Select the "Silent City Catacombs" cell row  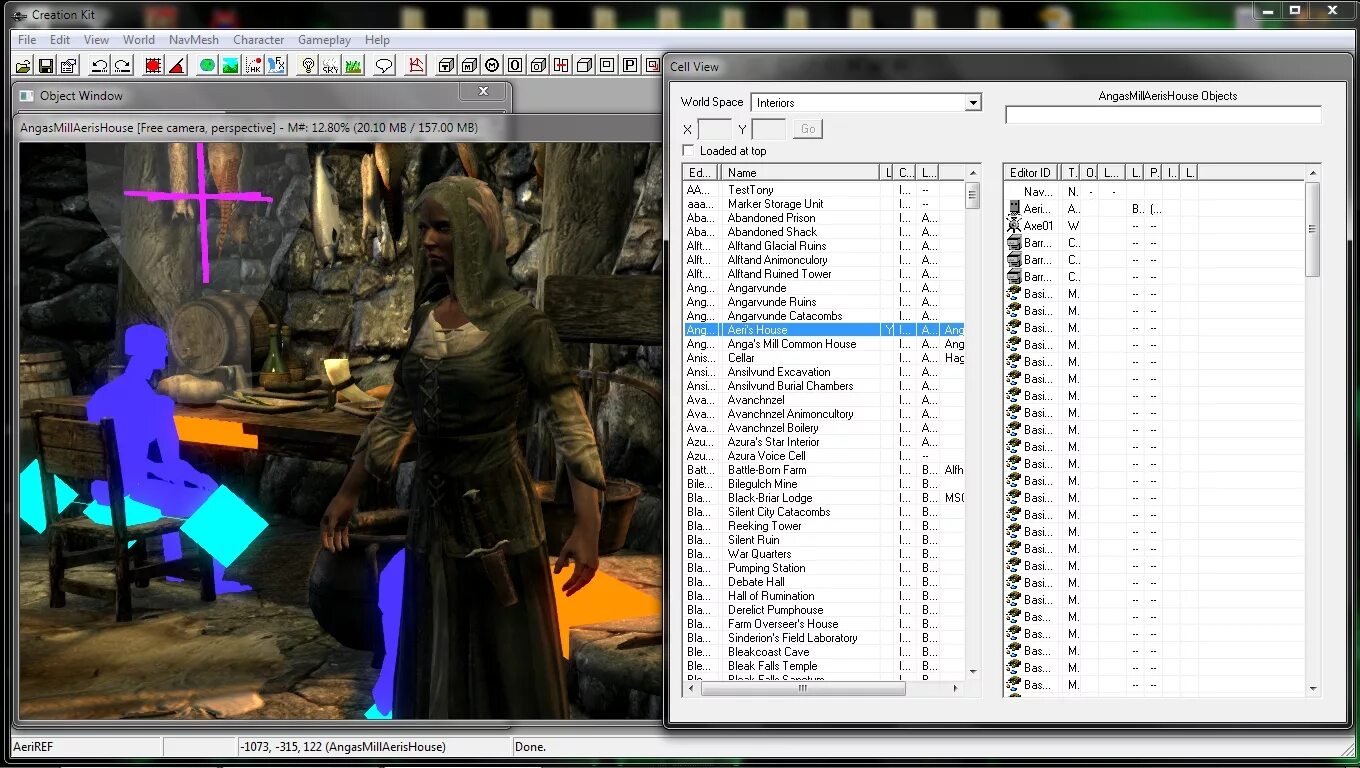pyautogui.click(x=824, y=512)
